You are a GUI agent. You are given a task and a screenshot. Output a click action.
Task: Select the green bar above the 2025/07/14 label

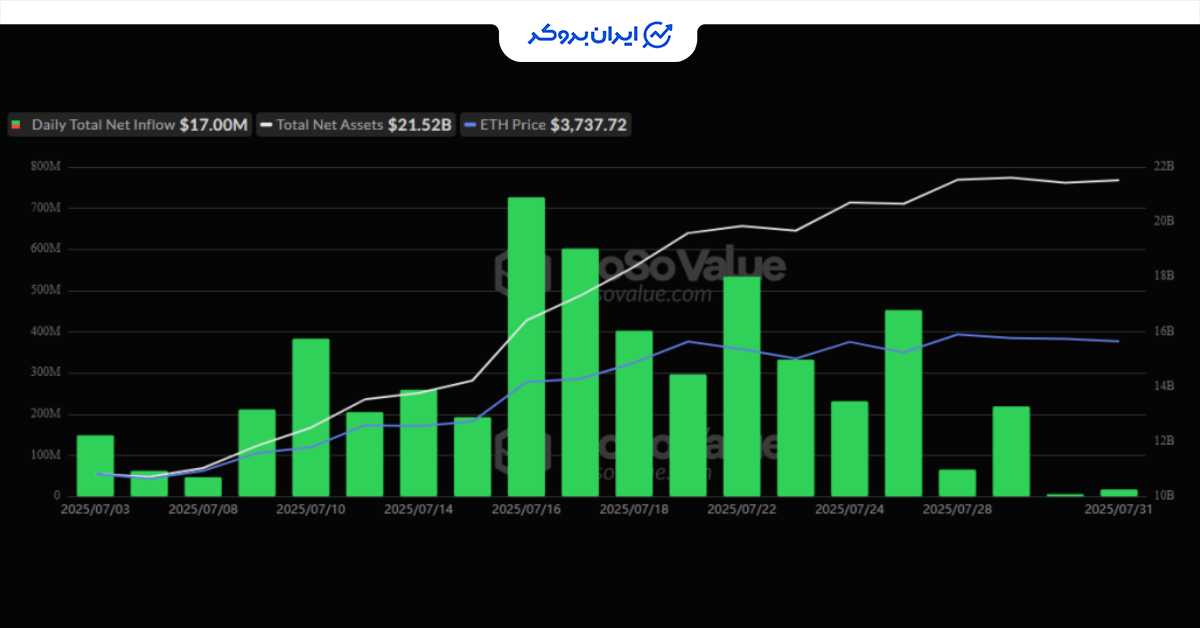[419, 443]
